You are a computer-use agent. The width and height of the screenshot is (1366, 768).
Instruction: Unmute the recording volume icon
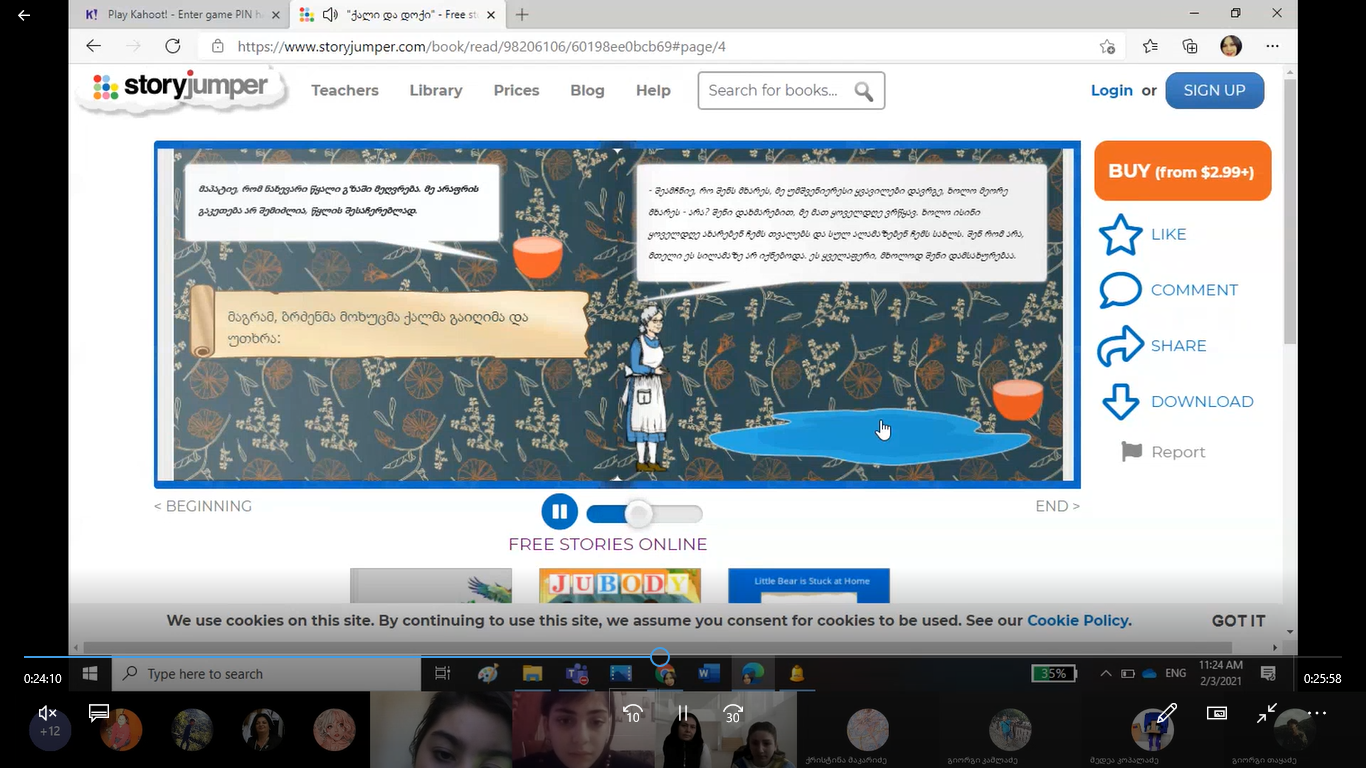point(47,713)
